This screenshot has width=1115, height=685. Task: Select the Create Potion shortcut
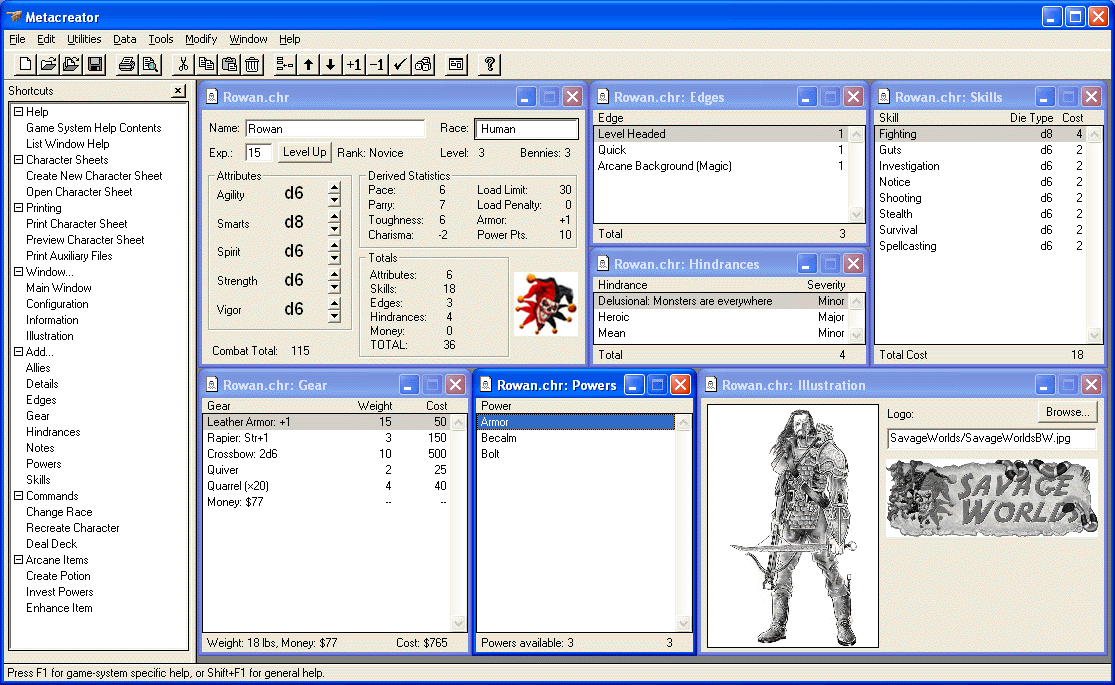58,575
